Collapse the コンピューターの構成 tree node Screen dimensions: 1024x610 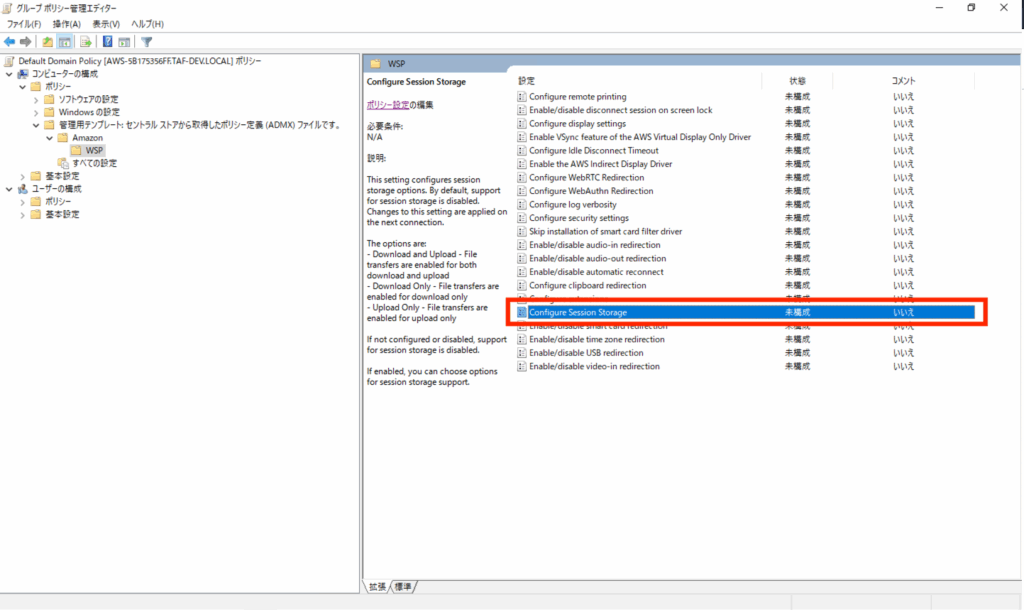[10, 74]
